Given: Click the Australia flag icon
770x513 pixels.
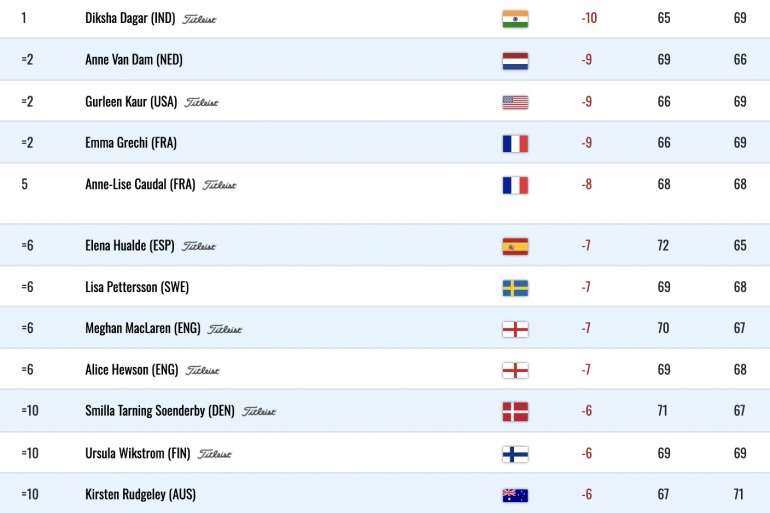Looking at the screenshot, I should pos(515,495).
